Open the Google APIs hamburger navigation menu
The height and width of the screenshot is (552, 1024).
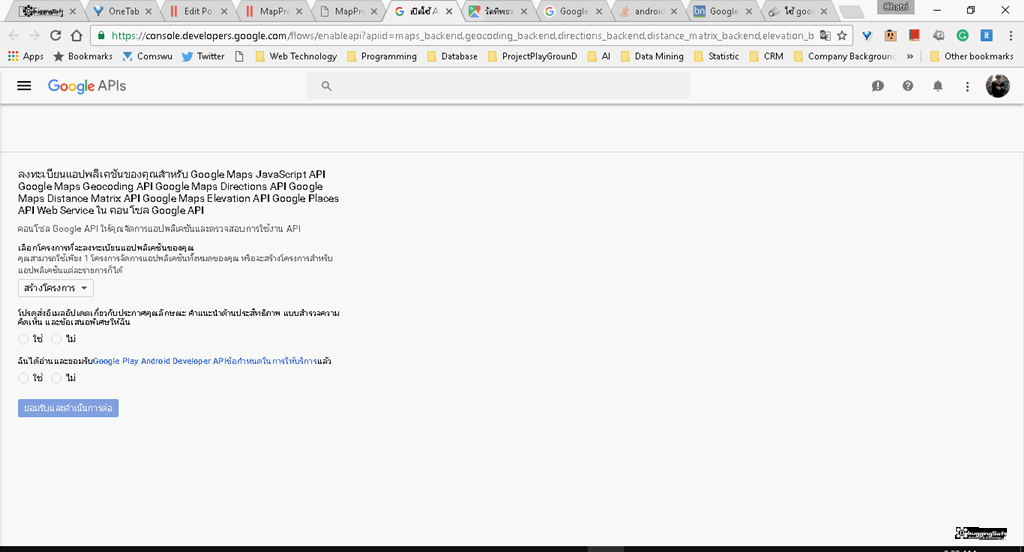(24, 86)
